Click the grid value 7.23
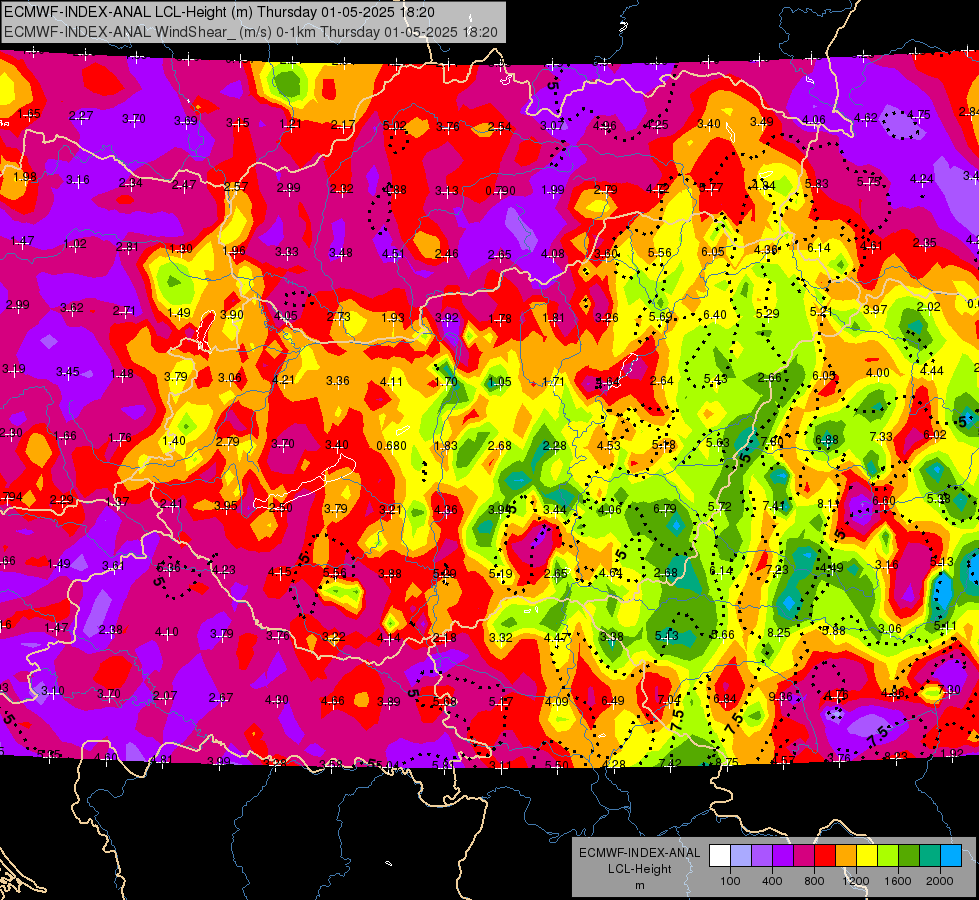Viewport: 979px width, 900px height. click(x=777, y=570)
